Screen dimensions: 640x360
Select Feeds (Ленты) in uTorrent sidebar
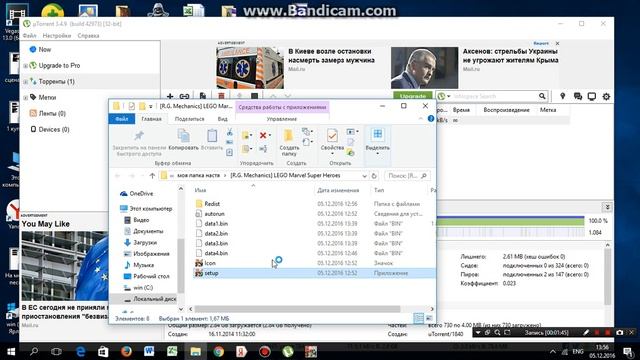[x=52, y=113]
